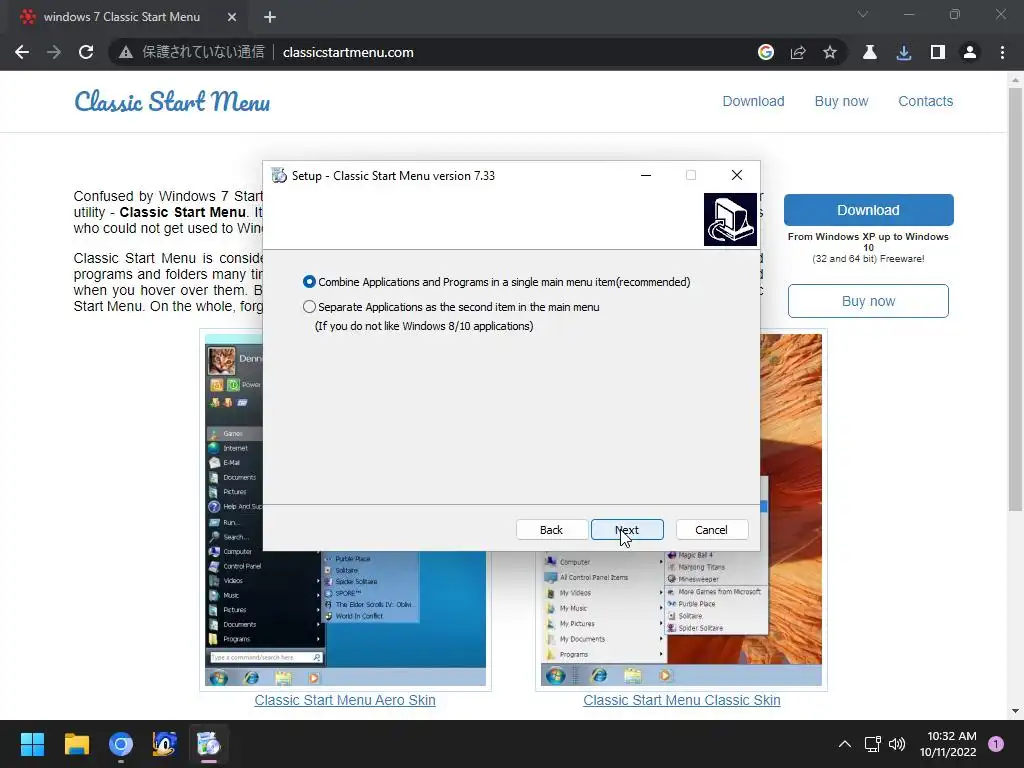
Task: Click the blue Download button on webpage
Action: point(868,210)
